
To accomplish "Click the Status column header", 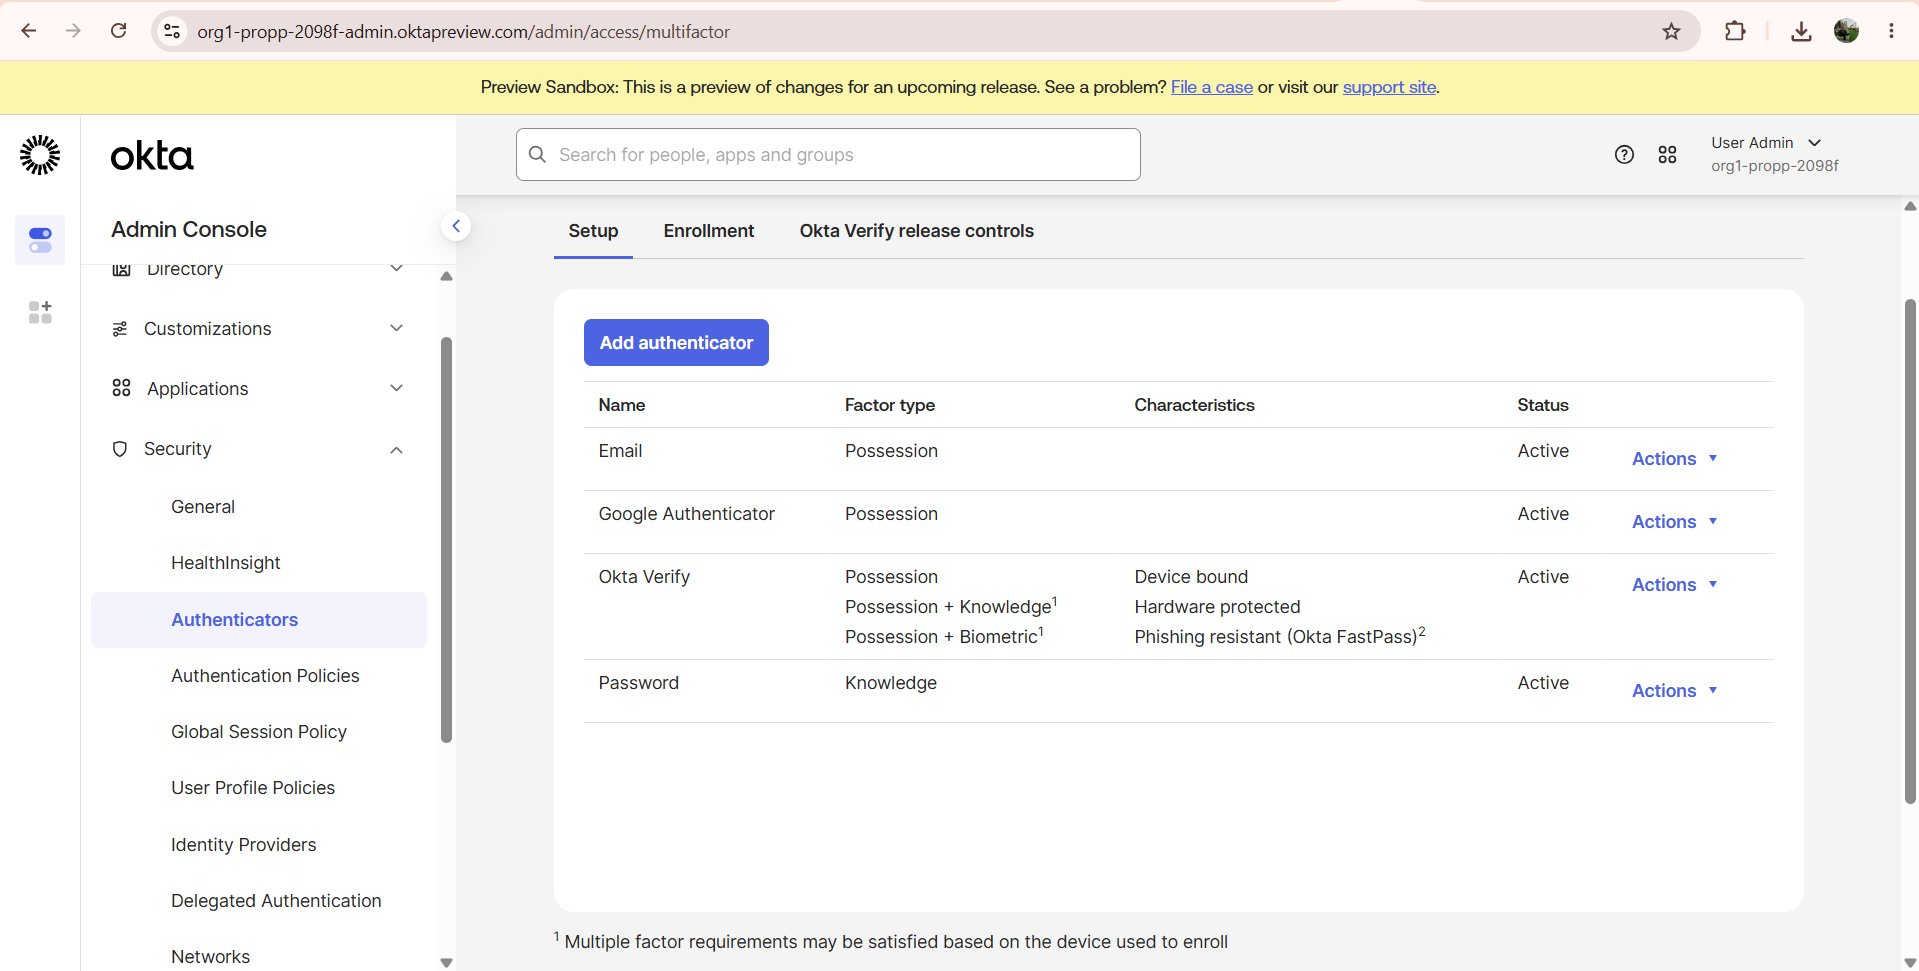I will pos(1542,405).
